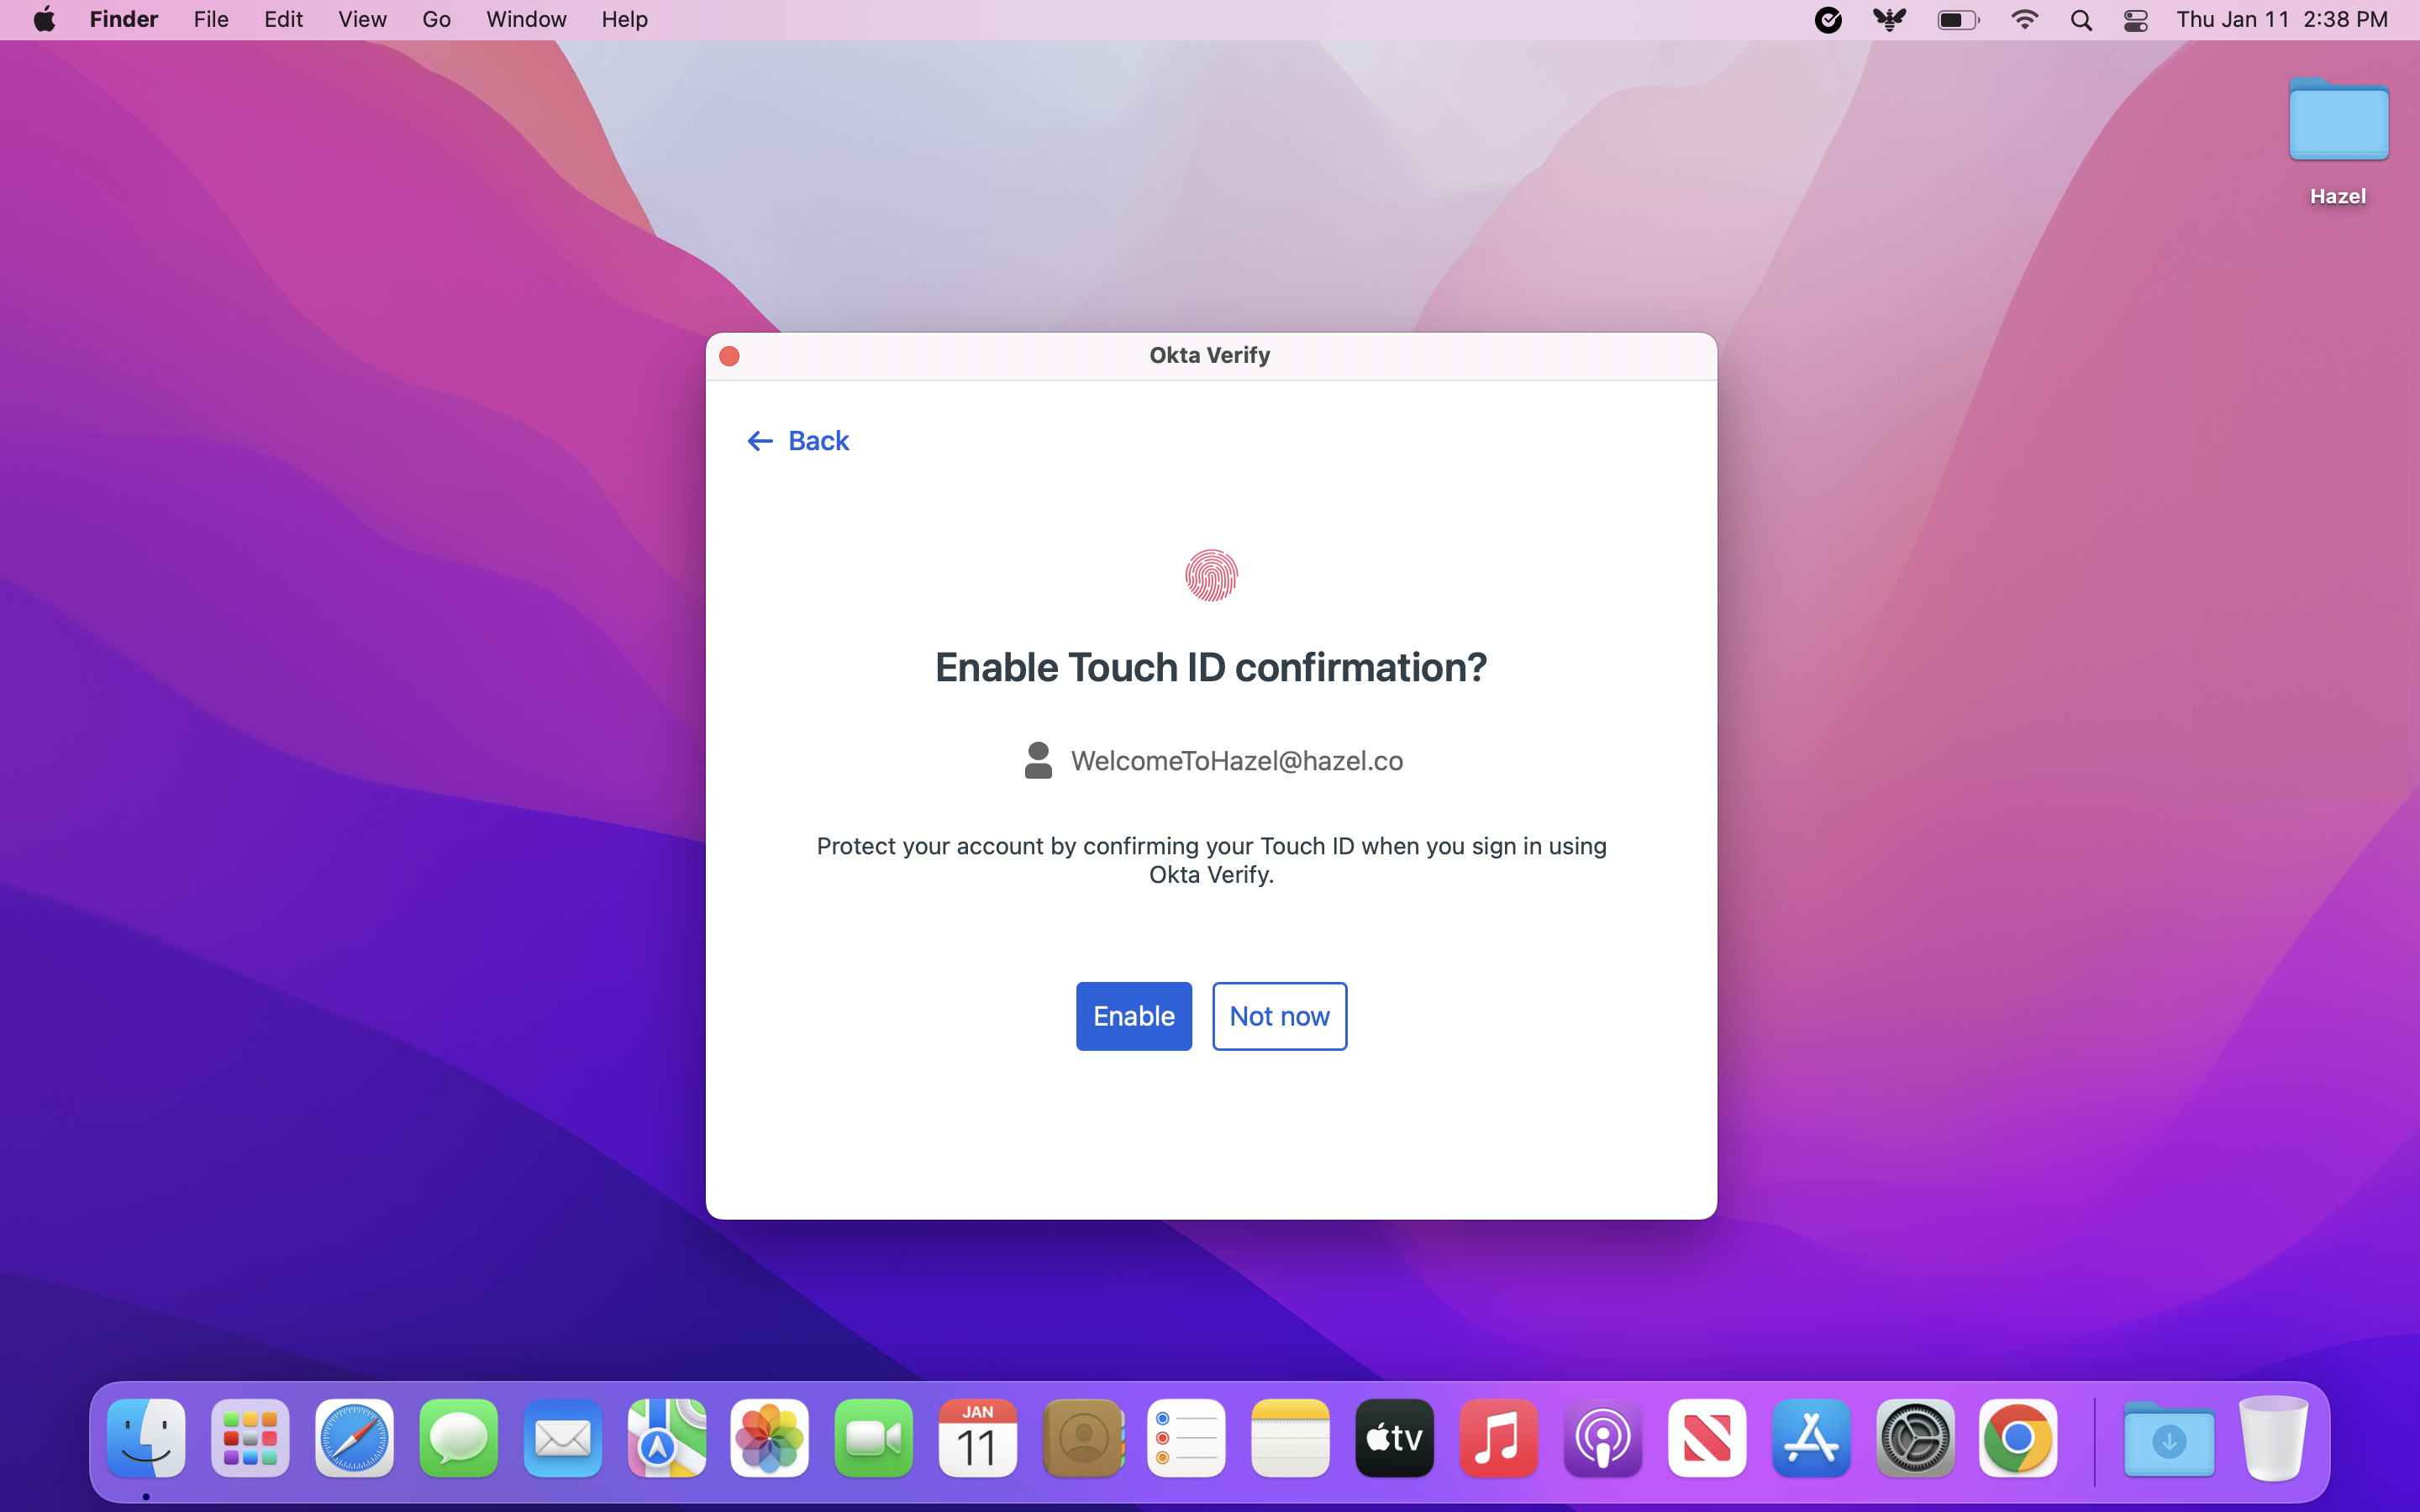Open the File menu
The image size is (2420, 1512).
pyautogui.click(x=211, y=19)
